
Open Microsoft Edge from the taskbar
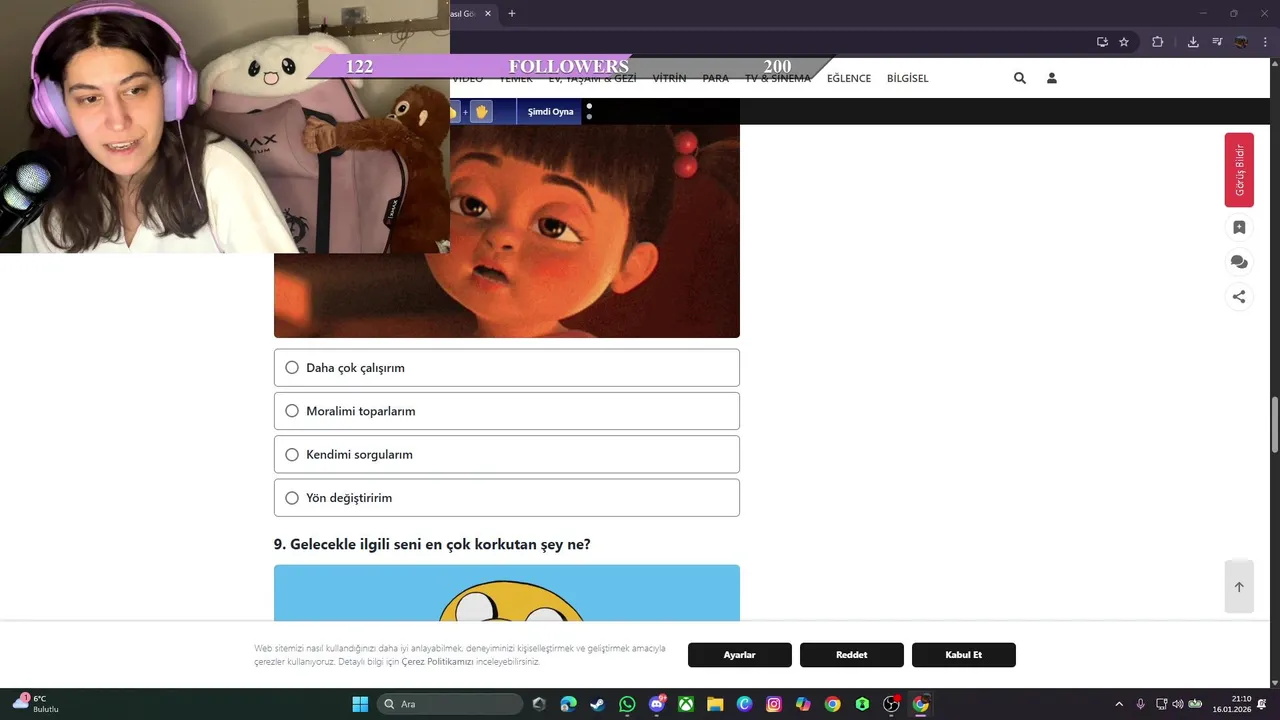(x=569, y=704)
